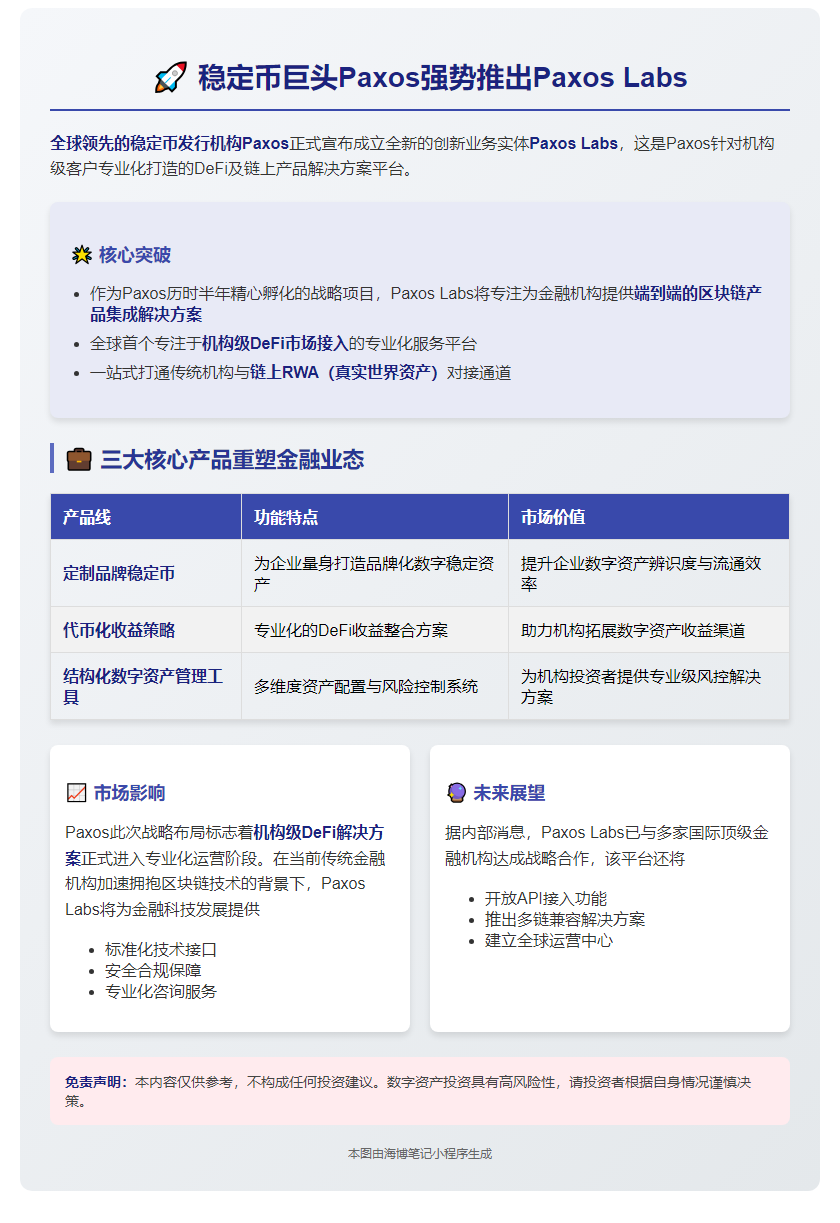The height and width of the screenshot is (1223, 840).
Task: Click the 本图由海博笔记小程序生成 footer text
Action: [420, 1152]
